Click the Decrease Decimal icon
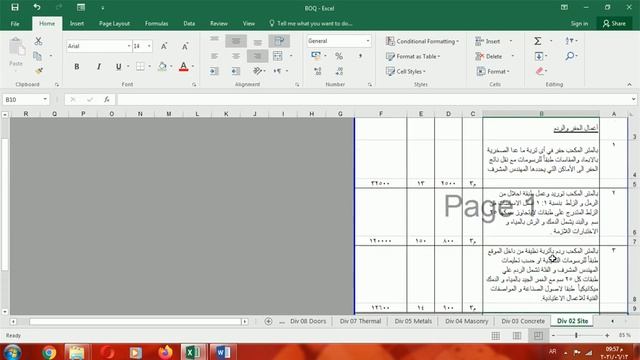 [x=339, y=71]
